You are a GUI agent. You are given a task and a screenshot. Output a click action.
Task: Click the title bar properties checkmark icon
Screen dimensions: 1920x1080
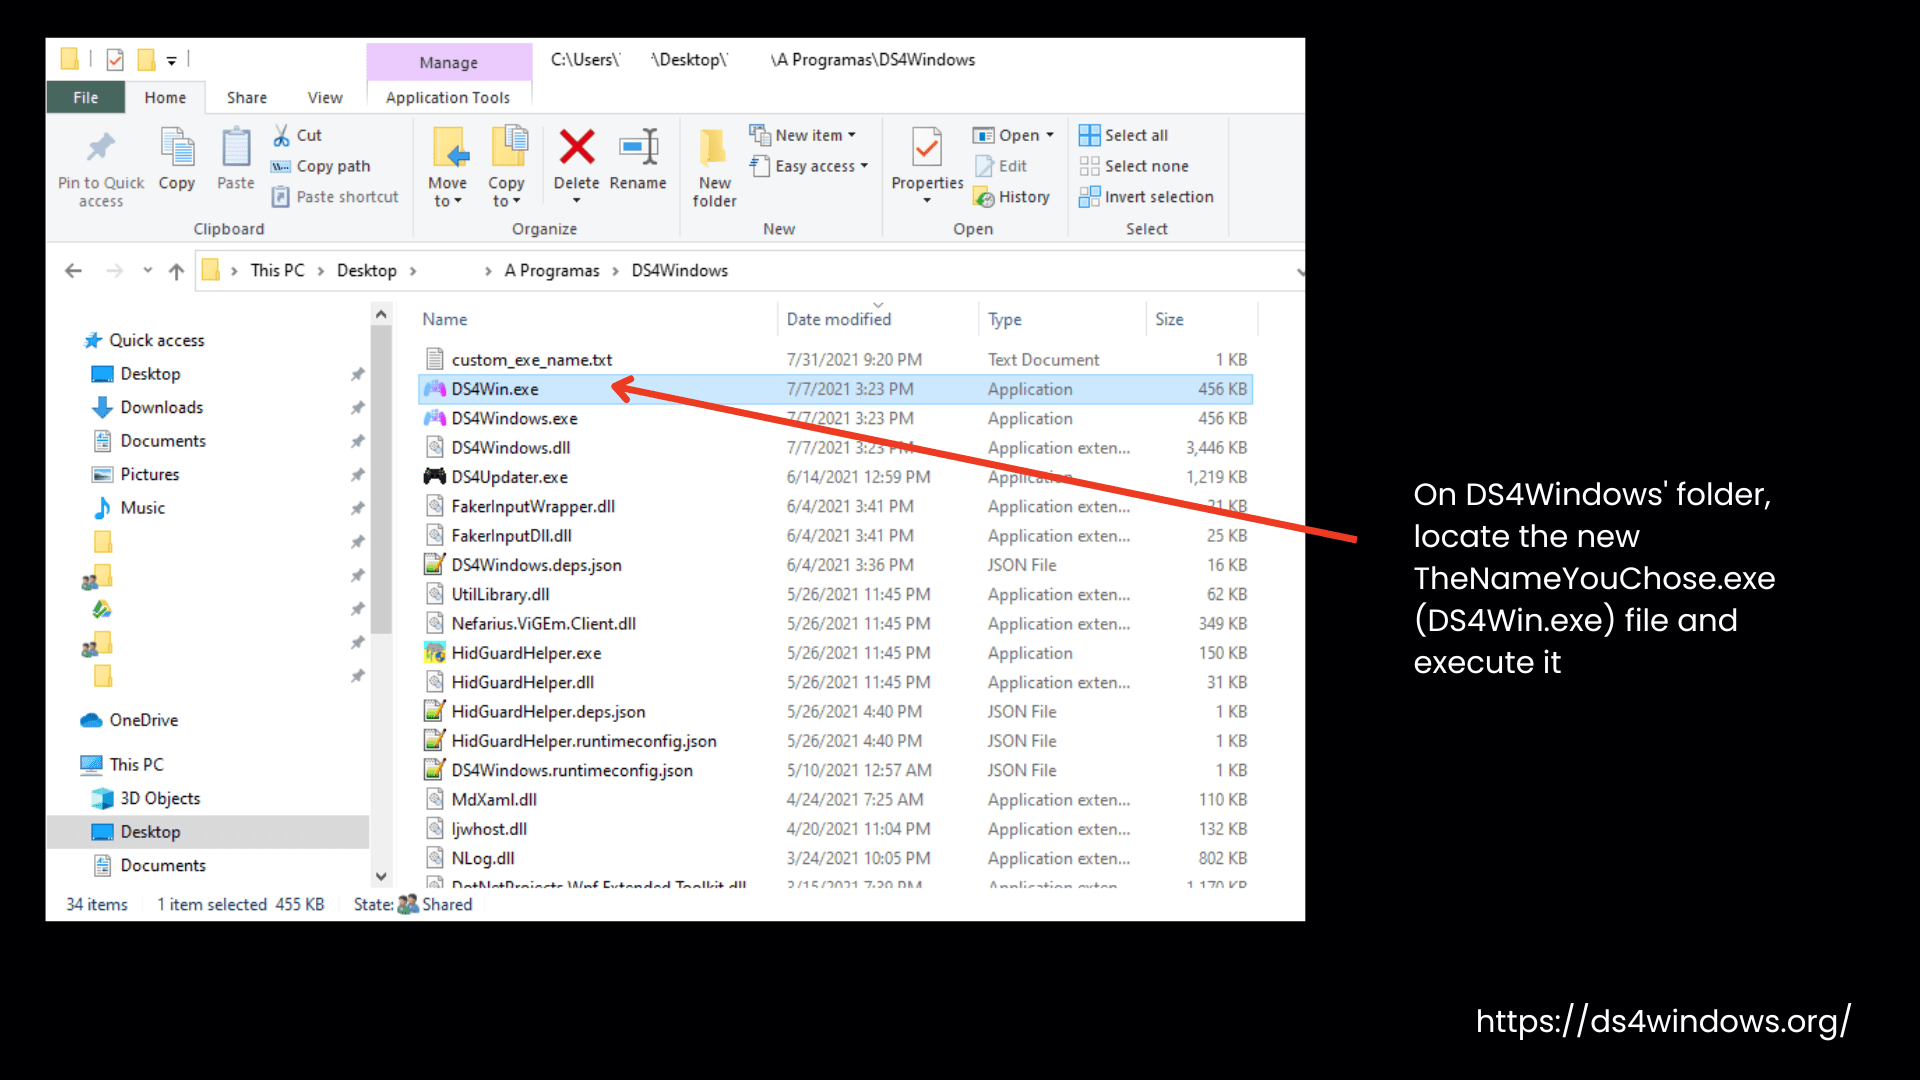point(115,60)
